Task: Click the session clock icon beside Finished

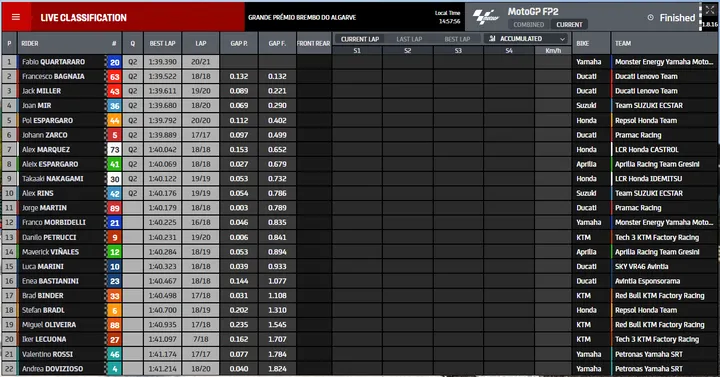Action: (x=650, y=17)
